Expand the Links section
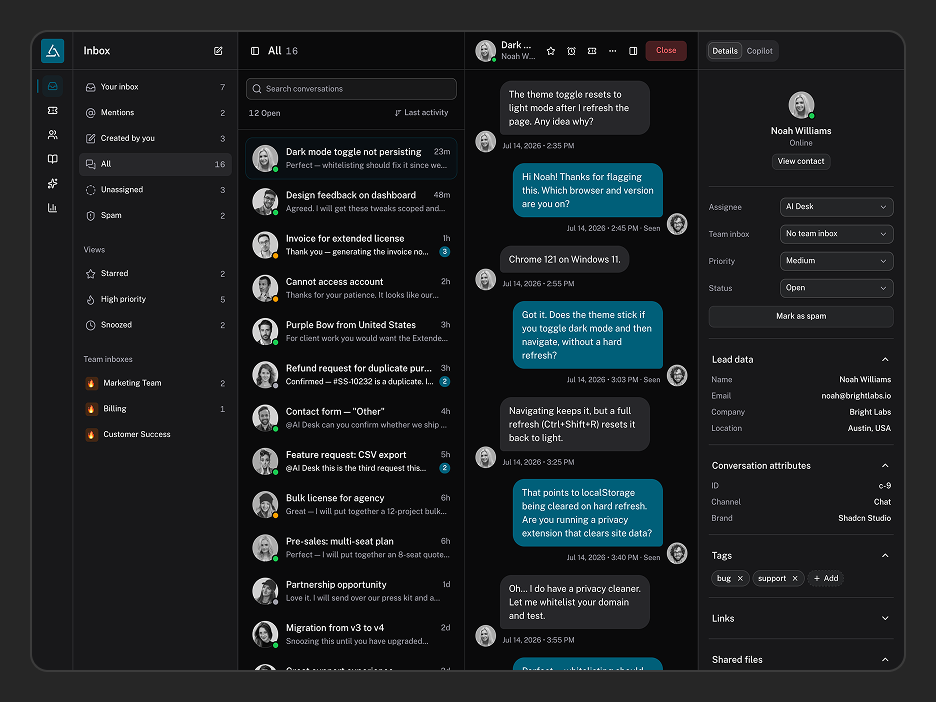This screenshot has width=936, height=702. [885, 618]
